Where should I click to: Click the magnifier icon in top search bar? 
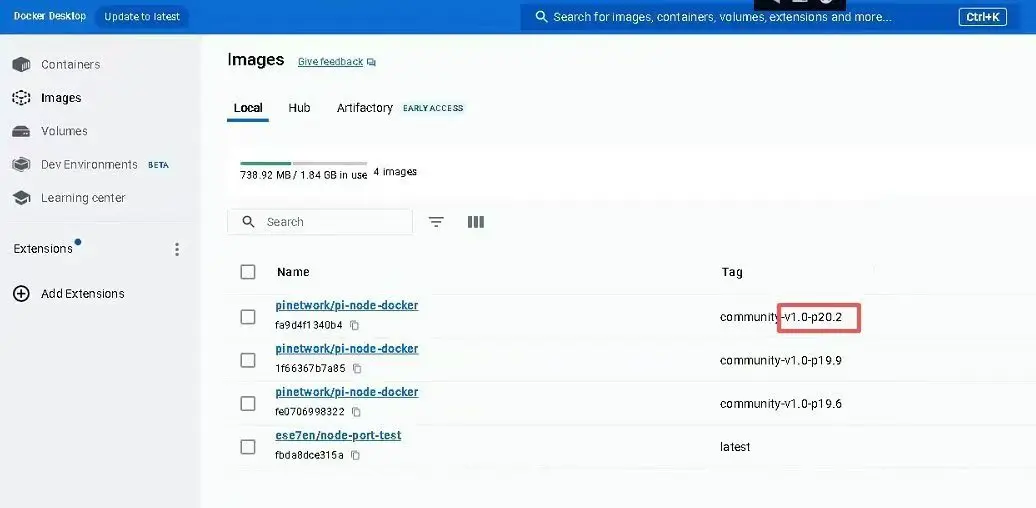(x=541, y=17)
